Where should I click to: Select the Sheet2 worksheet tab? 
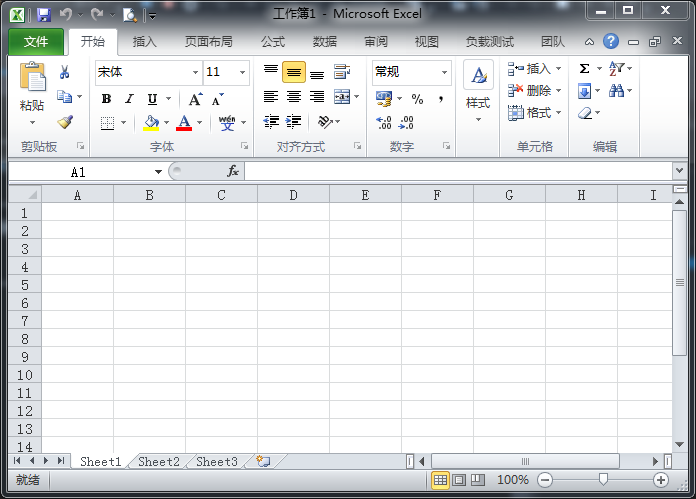point(158,462)
